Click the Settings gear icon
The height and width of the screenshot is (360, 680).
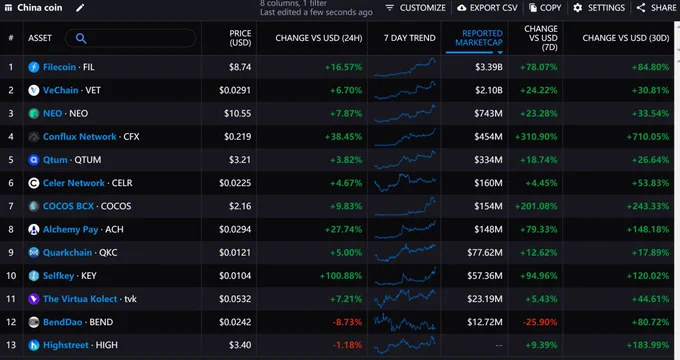(x=578, y=8)
